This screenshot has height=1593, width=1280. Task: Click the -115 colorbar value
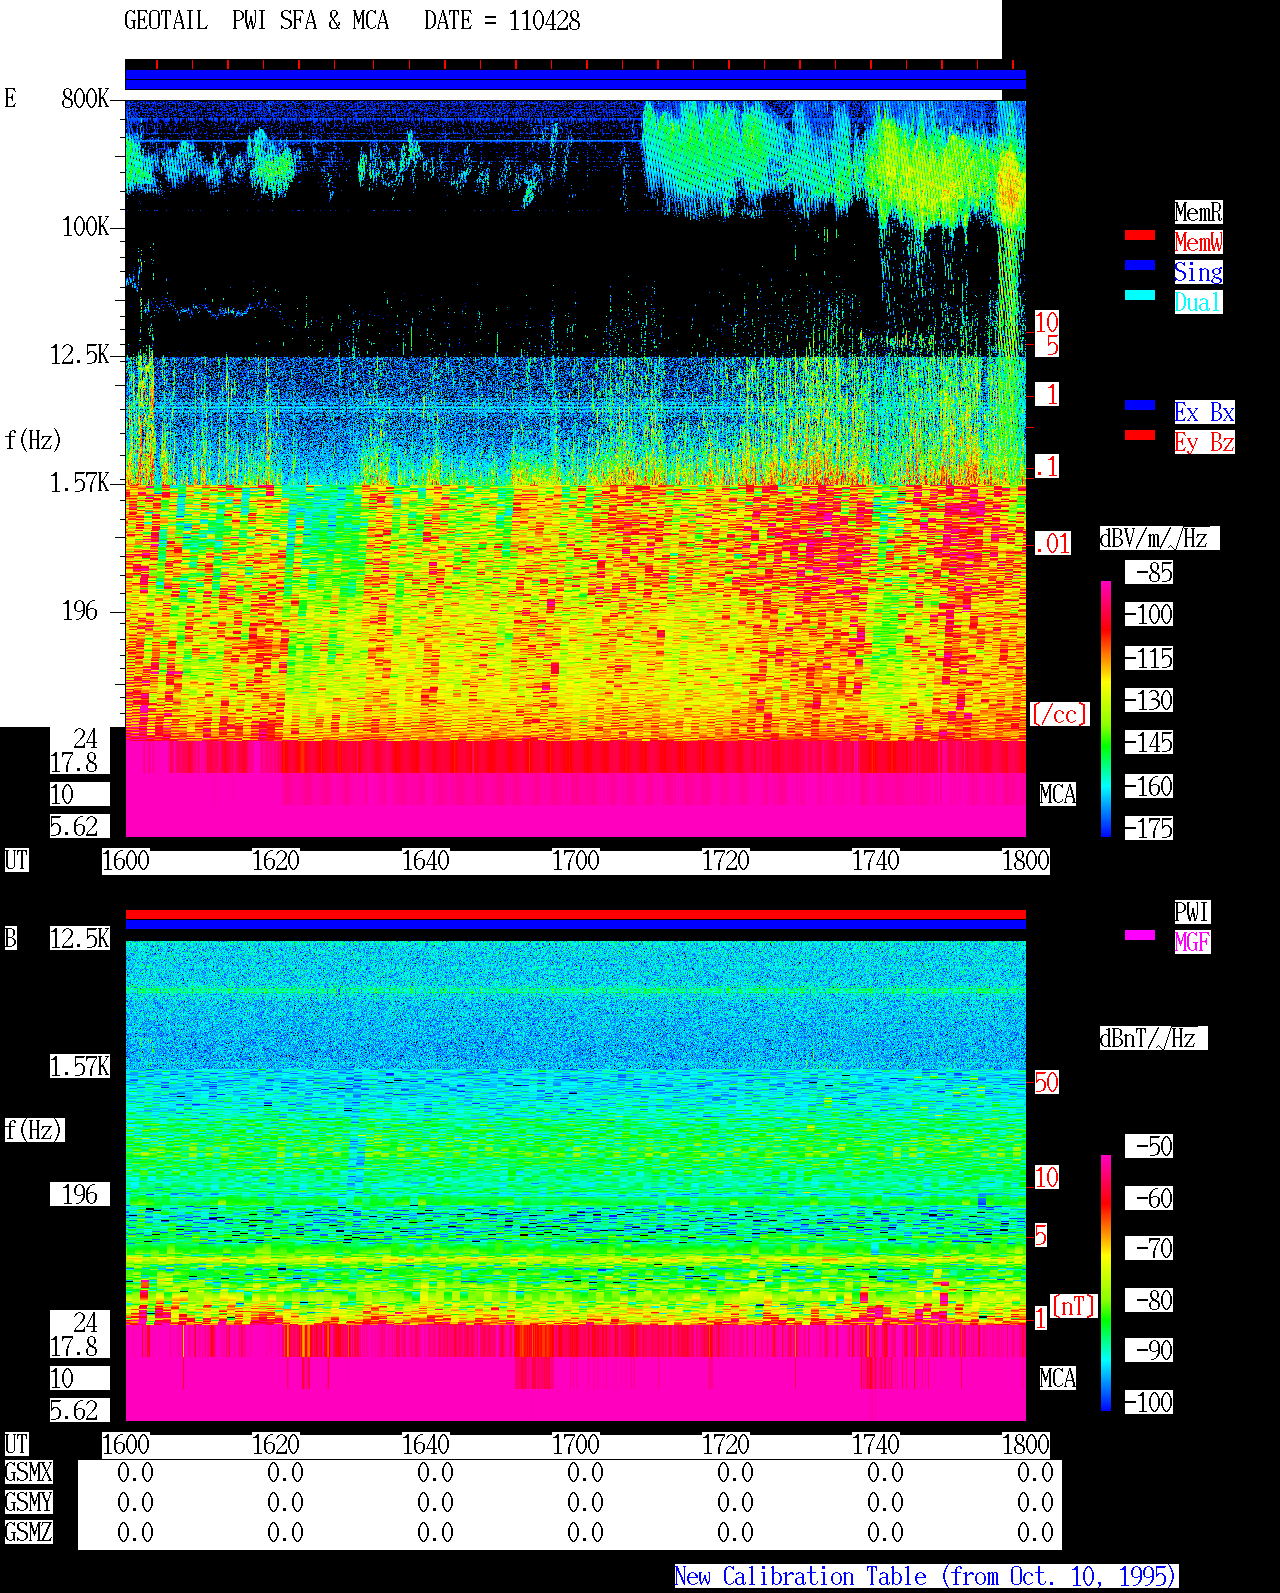tap(1150, 658)
